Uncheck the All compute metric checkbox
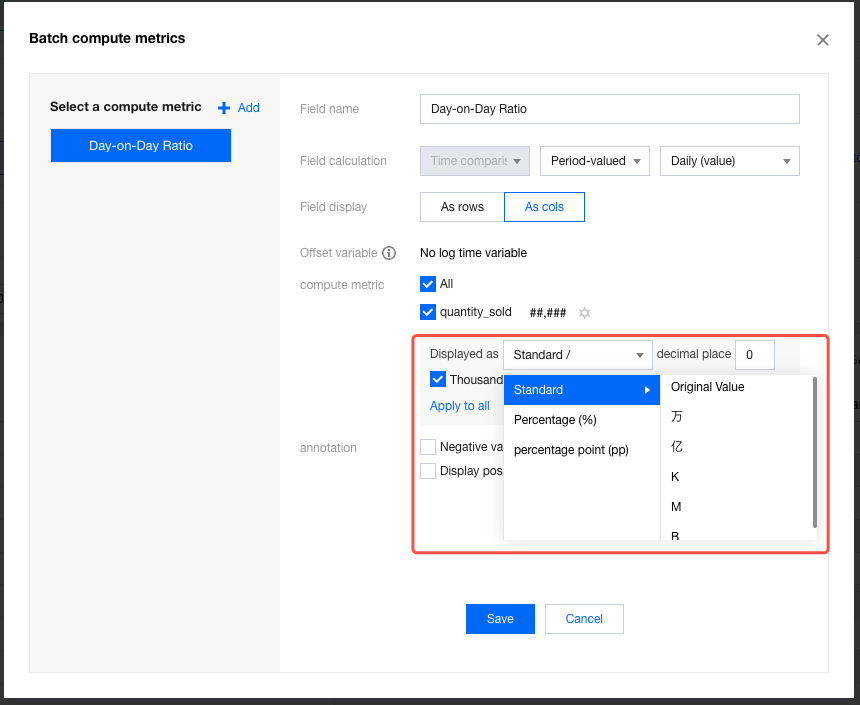The width and height of the screenshot is (860, 705). 428,284
